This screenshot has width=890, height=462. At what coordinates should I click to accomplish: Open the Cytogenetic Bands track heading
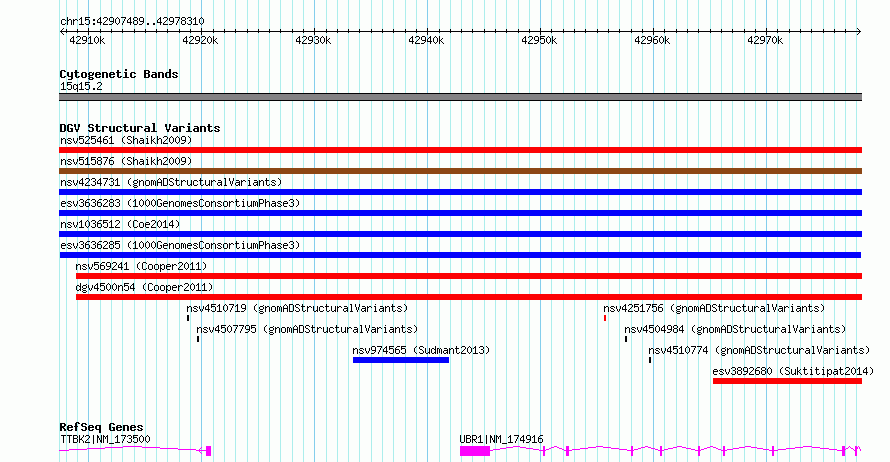(119, 74)
